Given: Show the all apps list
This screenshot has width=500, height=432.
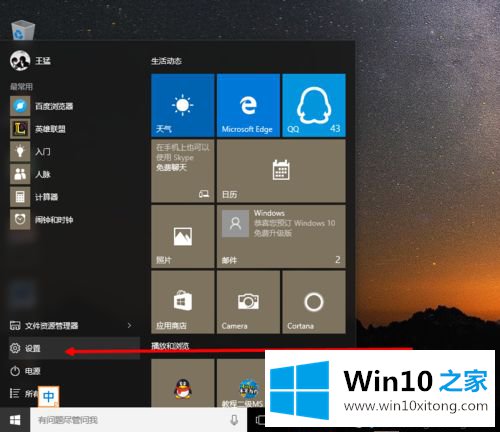Looking at the screenshot, I should [23, 394].
